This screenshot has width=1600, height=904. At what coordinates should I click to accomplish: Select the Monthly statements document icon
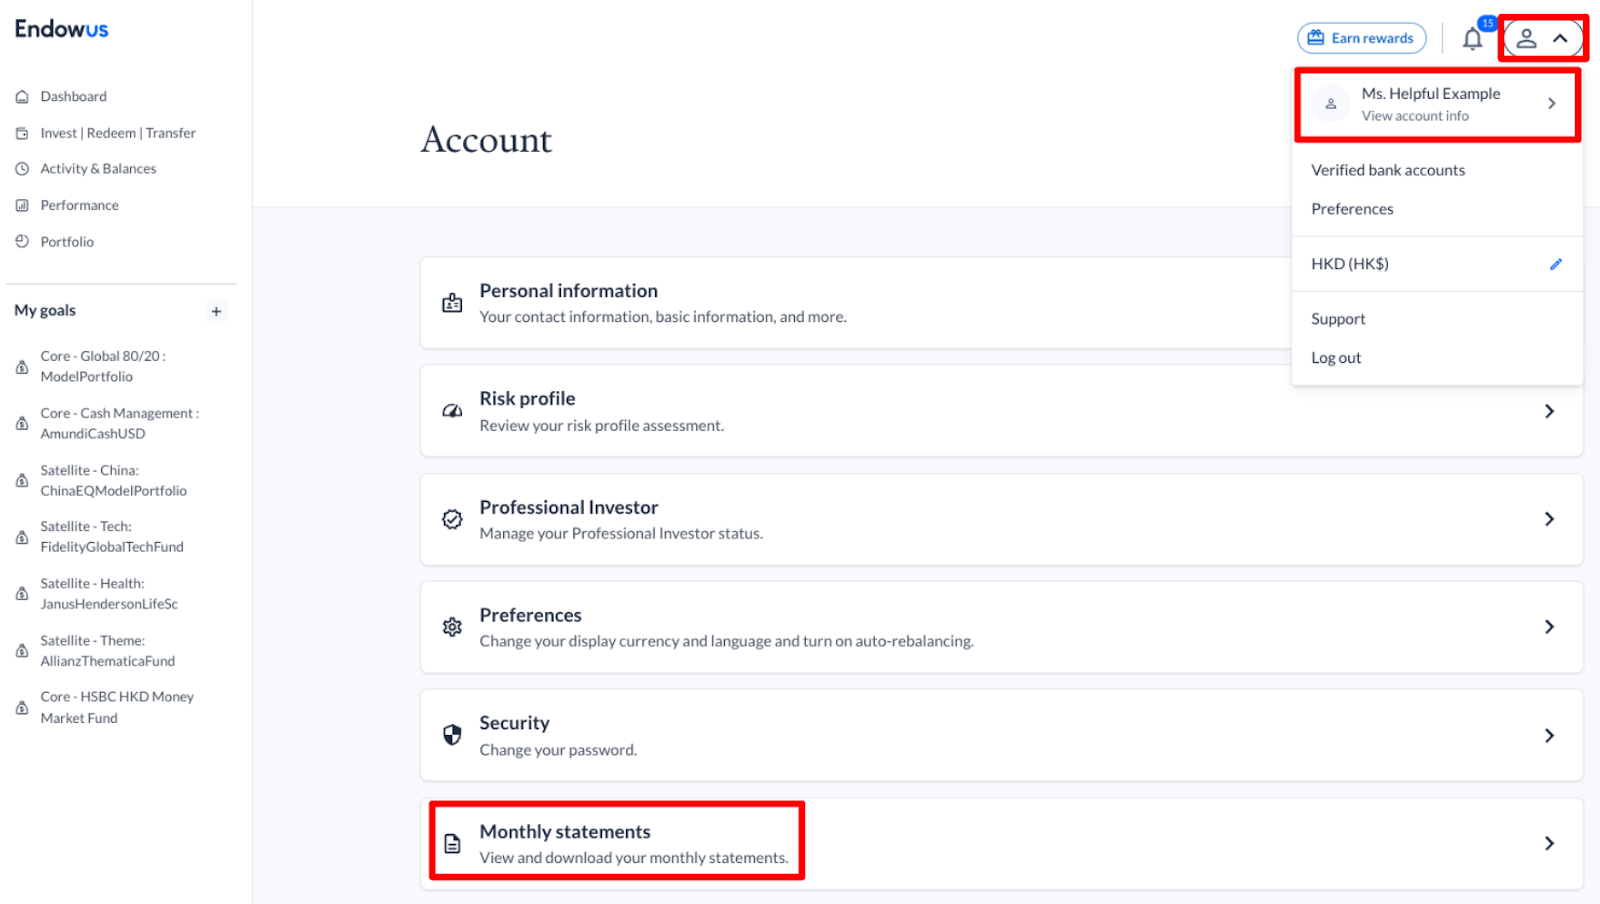pos(452,842)
